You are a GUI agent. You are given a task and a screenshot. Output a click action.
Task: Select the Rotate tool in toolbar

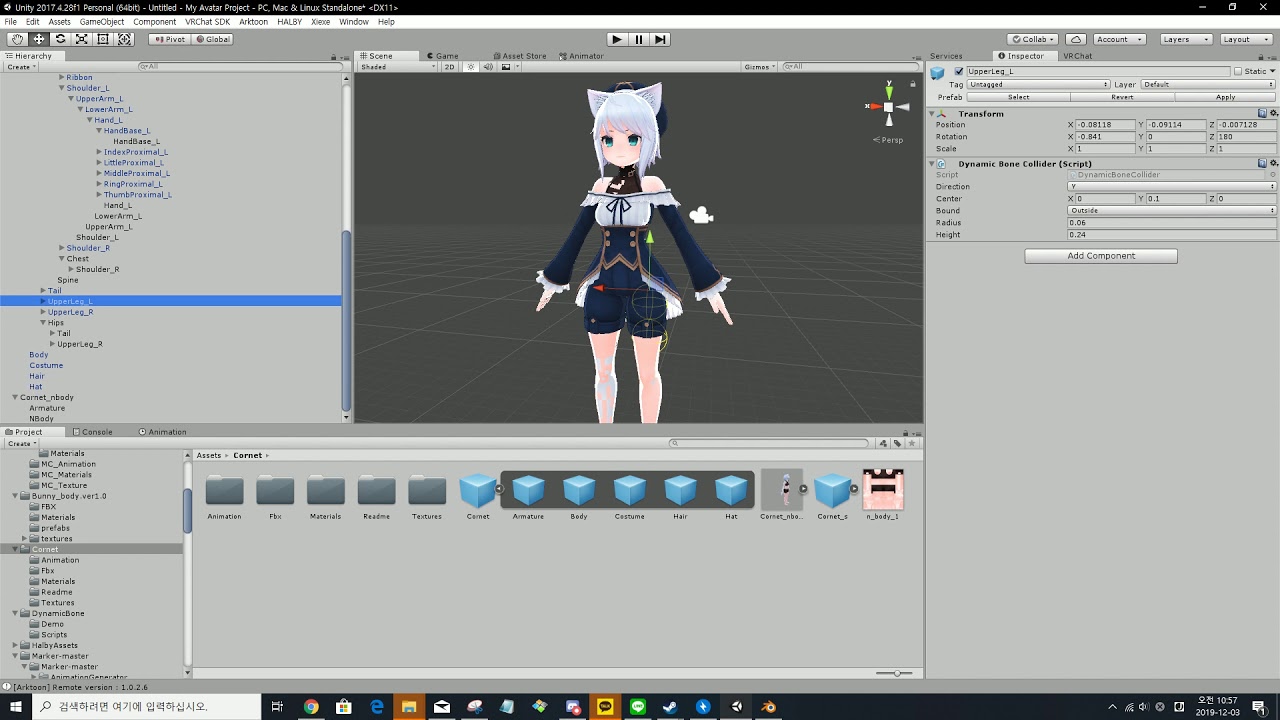pos(60,39)
